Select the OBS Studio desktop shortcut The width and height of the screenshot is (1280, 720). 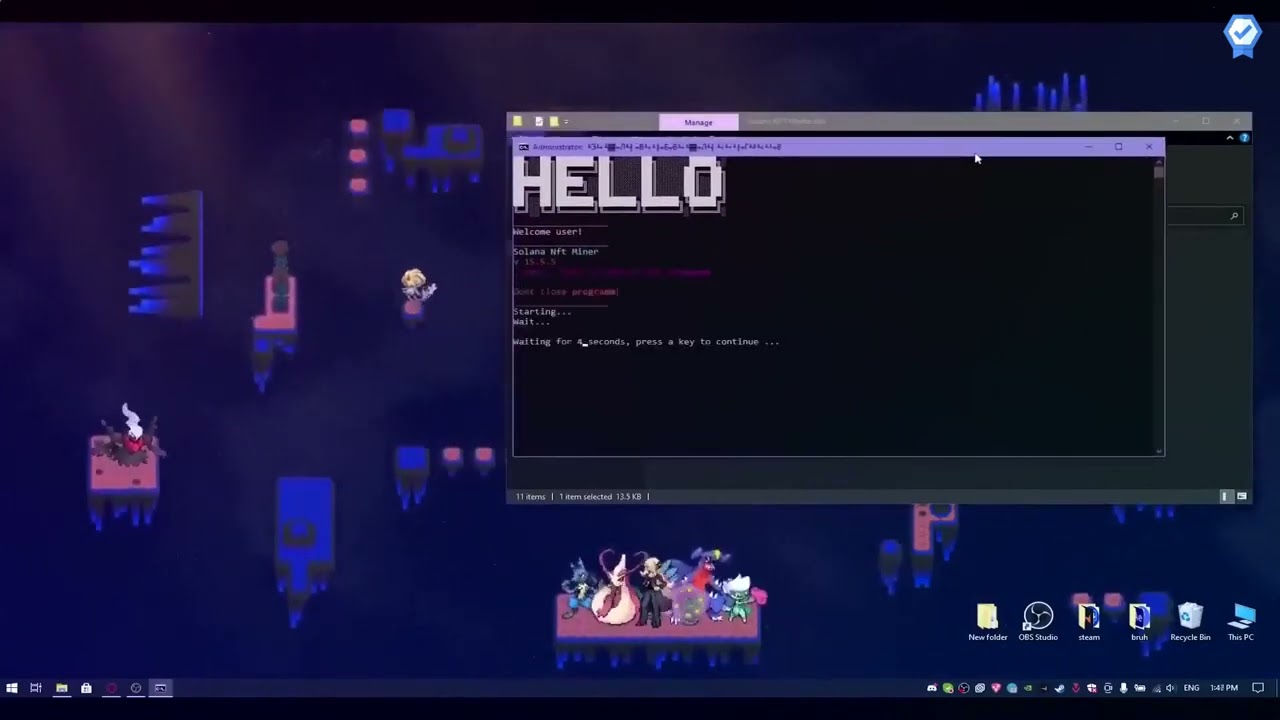(1038, 622)
